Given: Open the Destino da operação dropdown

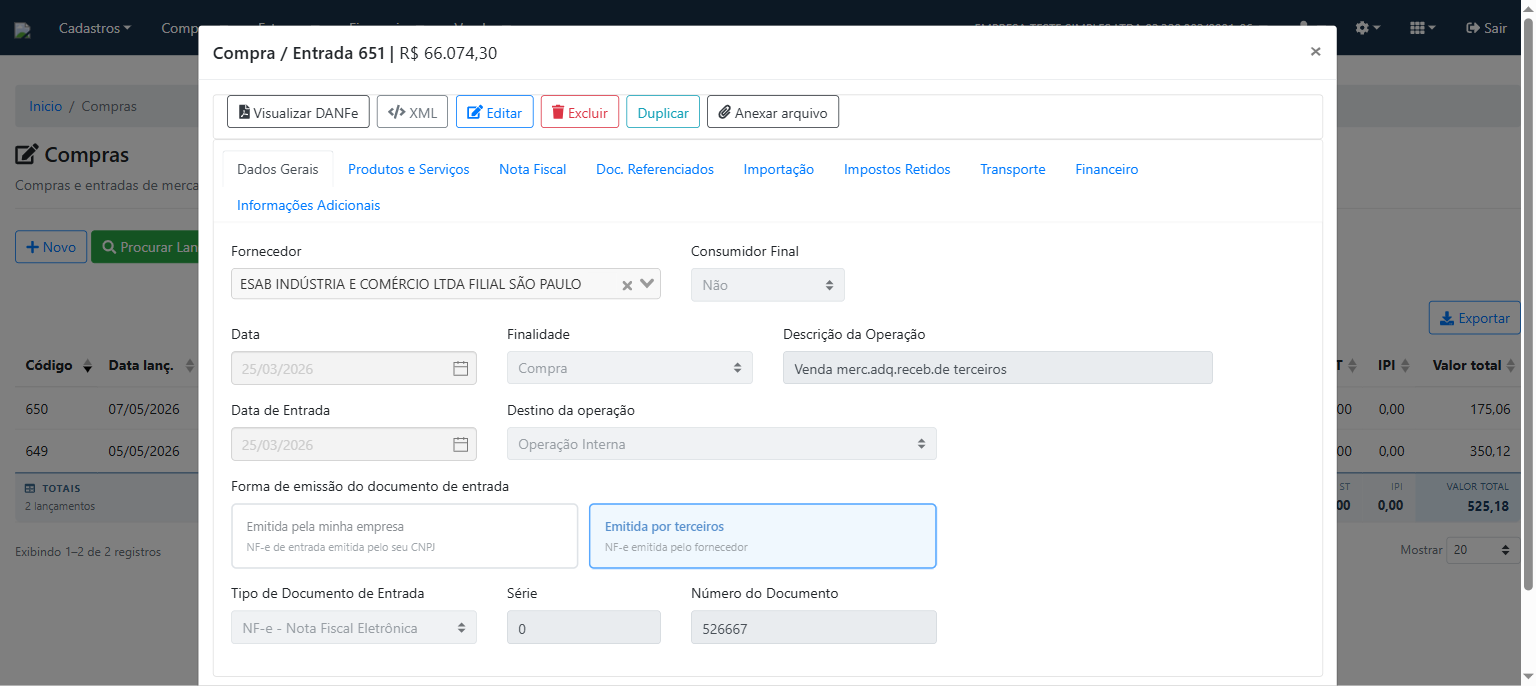Looking at the screenshot, I should coord(721,444).
